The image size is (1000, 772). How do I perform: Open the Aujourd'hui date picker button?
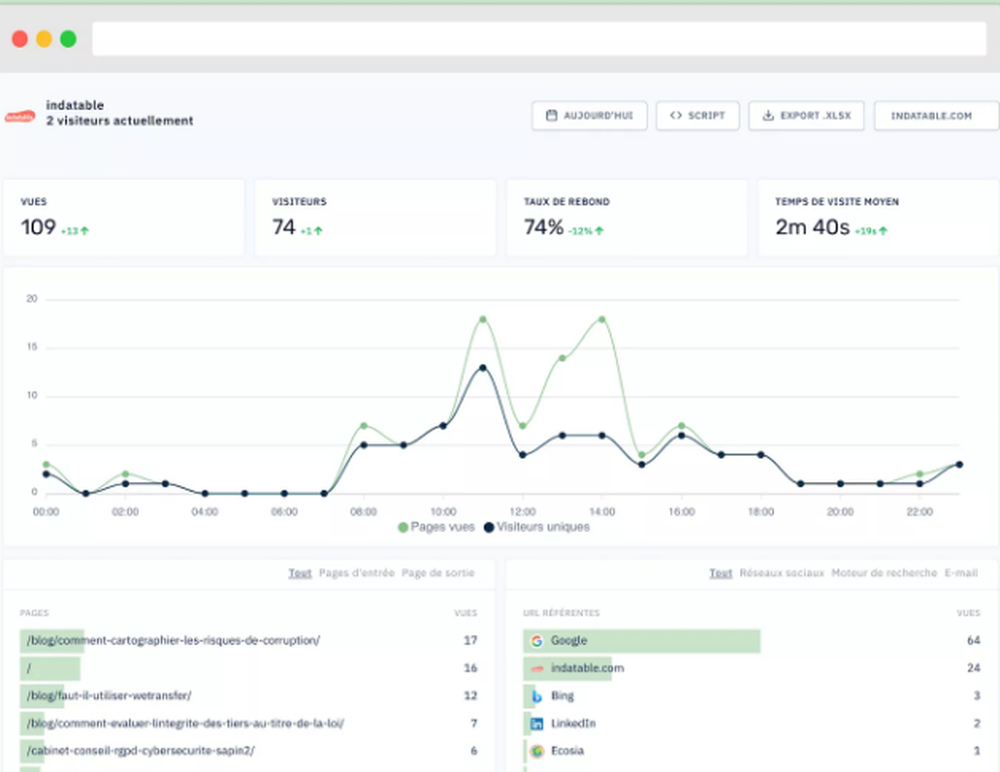(x=589, y=115)
